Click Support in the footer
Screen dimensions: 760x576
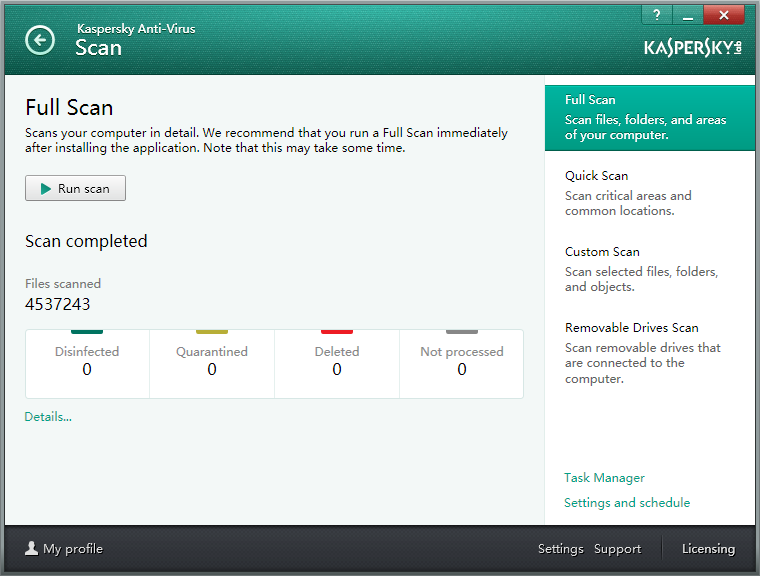(x=617, y=549)
